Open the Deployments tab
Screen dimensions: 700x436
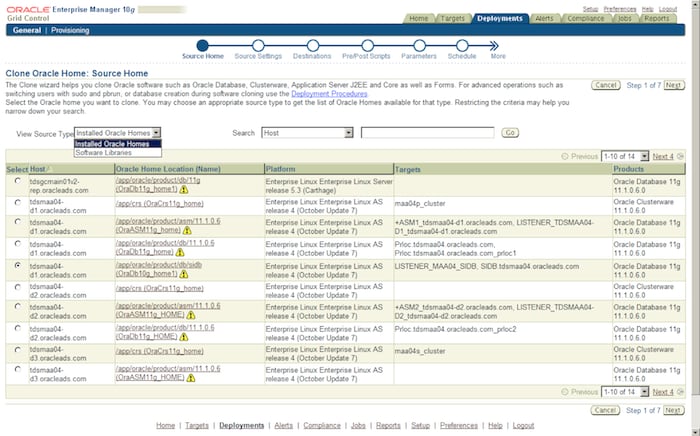(500, 18)
